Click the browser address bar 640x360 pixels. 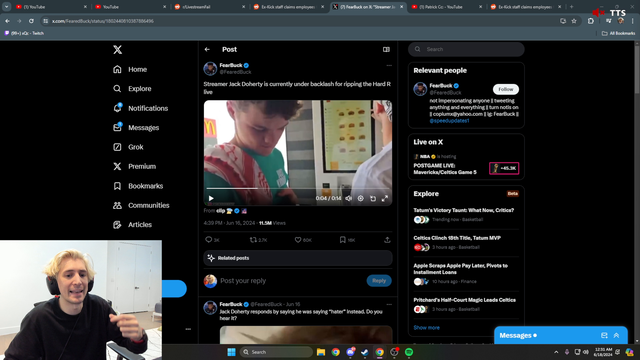click(302, 21)
